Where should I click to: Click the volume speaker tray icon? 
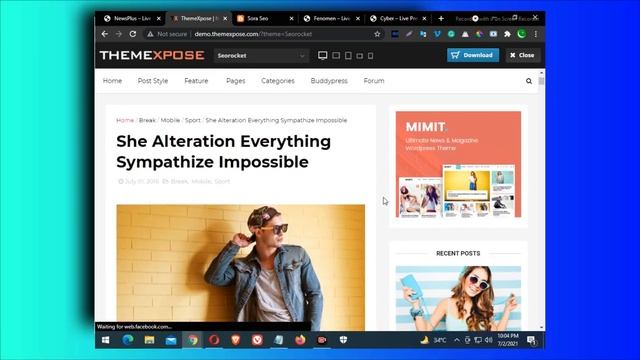tap(489, 340)
